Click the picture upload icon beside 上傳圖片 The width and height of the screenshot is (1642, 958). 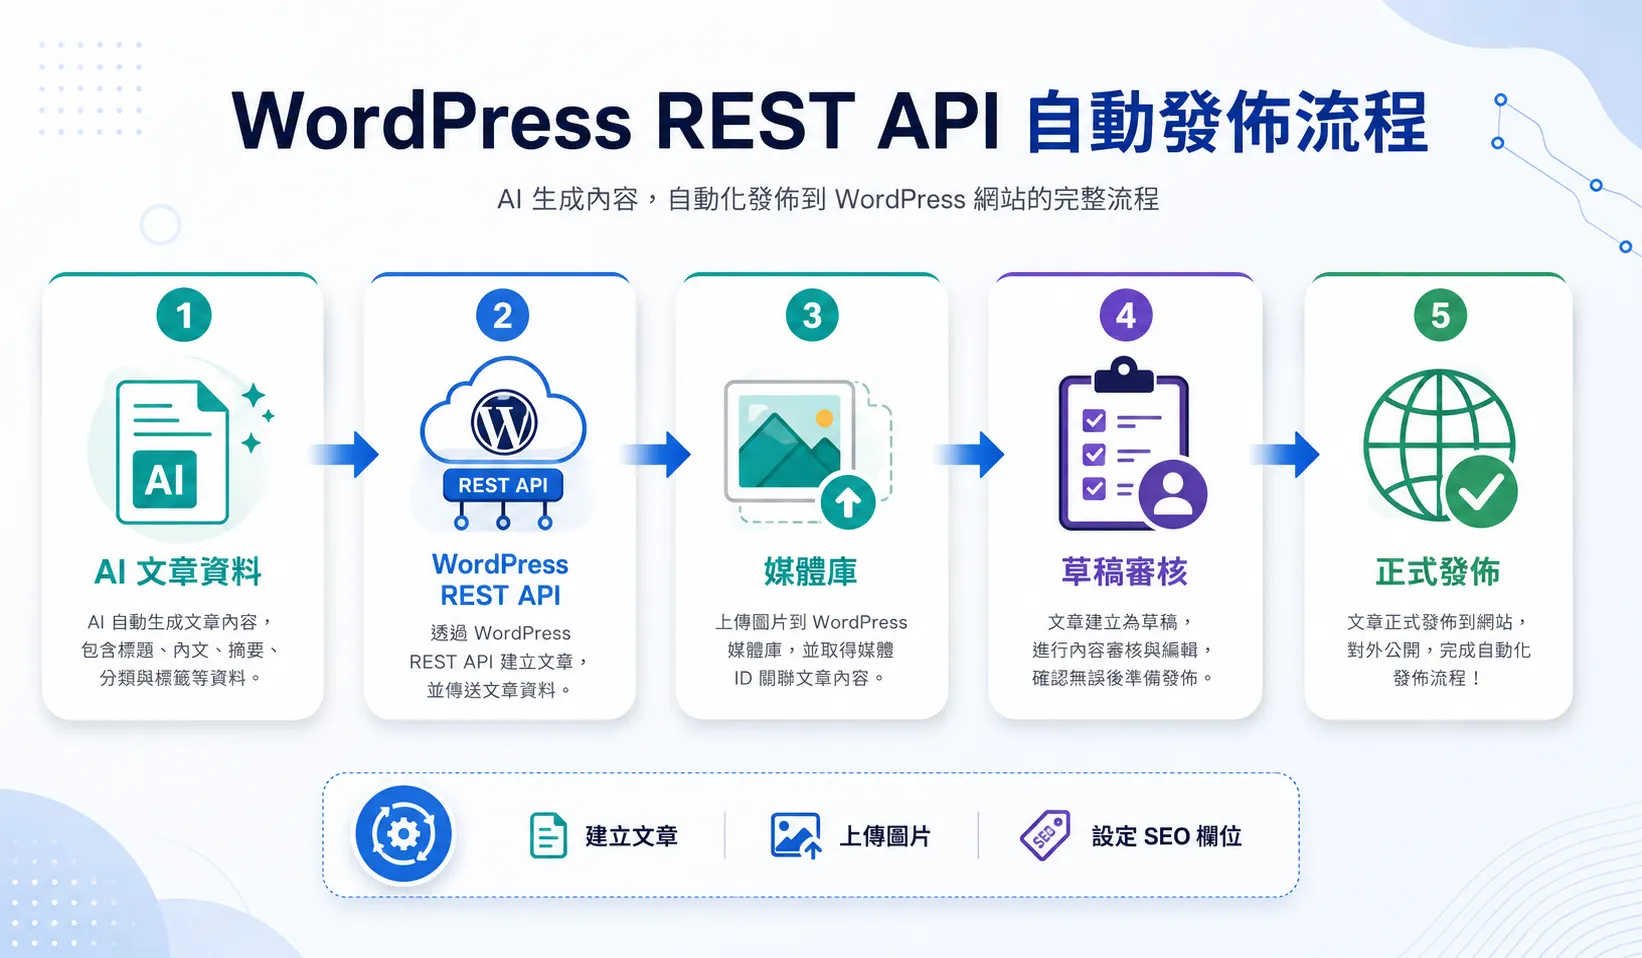(x=796, y=836)
